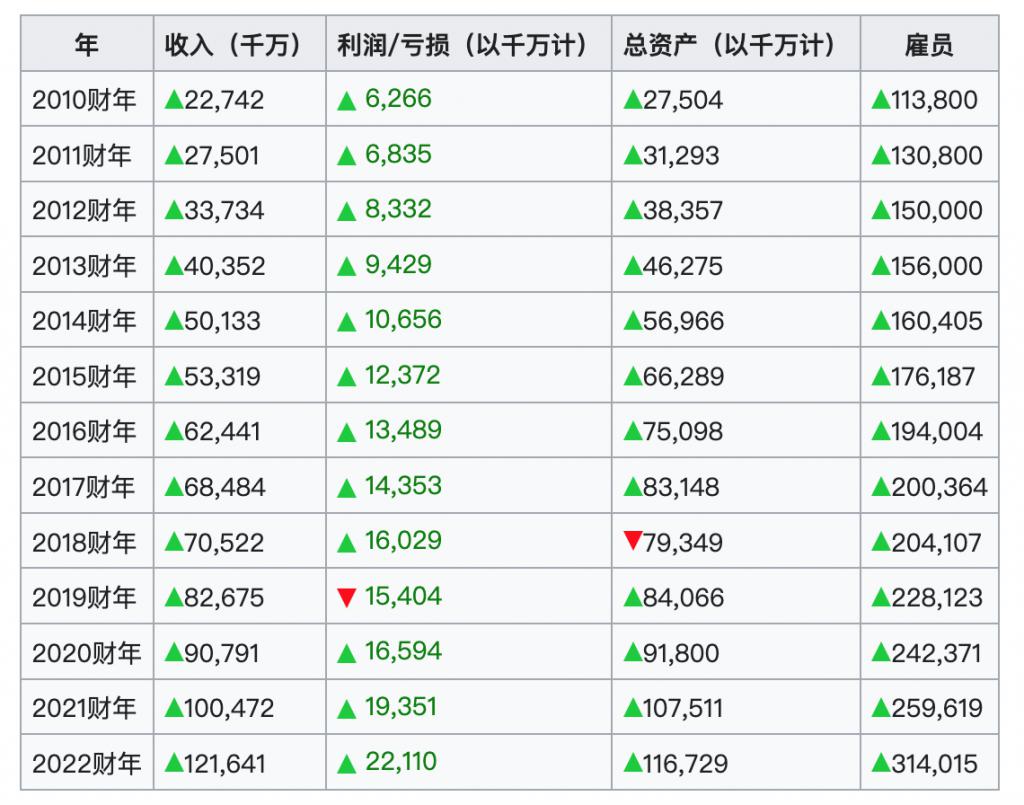Click the green arrow beside 314,015 employees

[x=881, y=763]
